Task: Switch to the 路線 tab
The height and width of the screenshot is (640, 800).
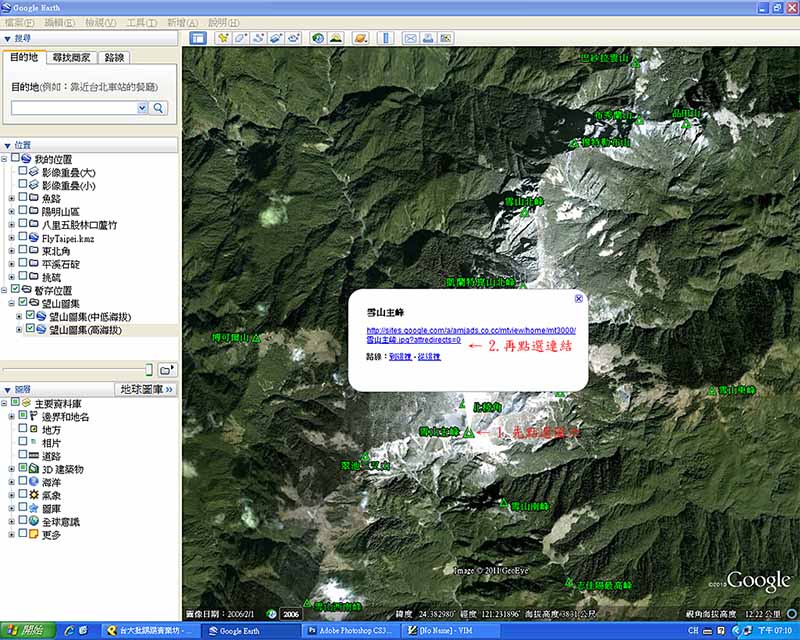Action: pyautogui.click(x=114, y=58)
